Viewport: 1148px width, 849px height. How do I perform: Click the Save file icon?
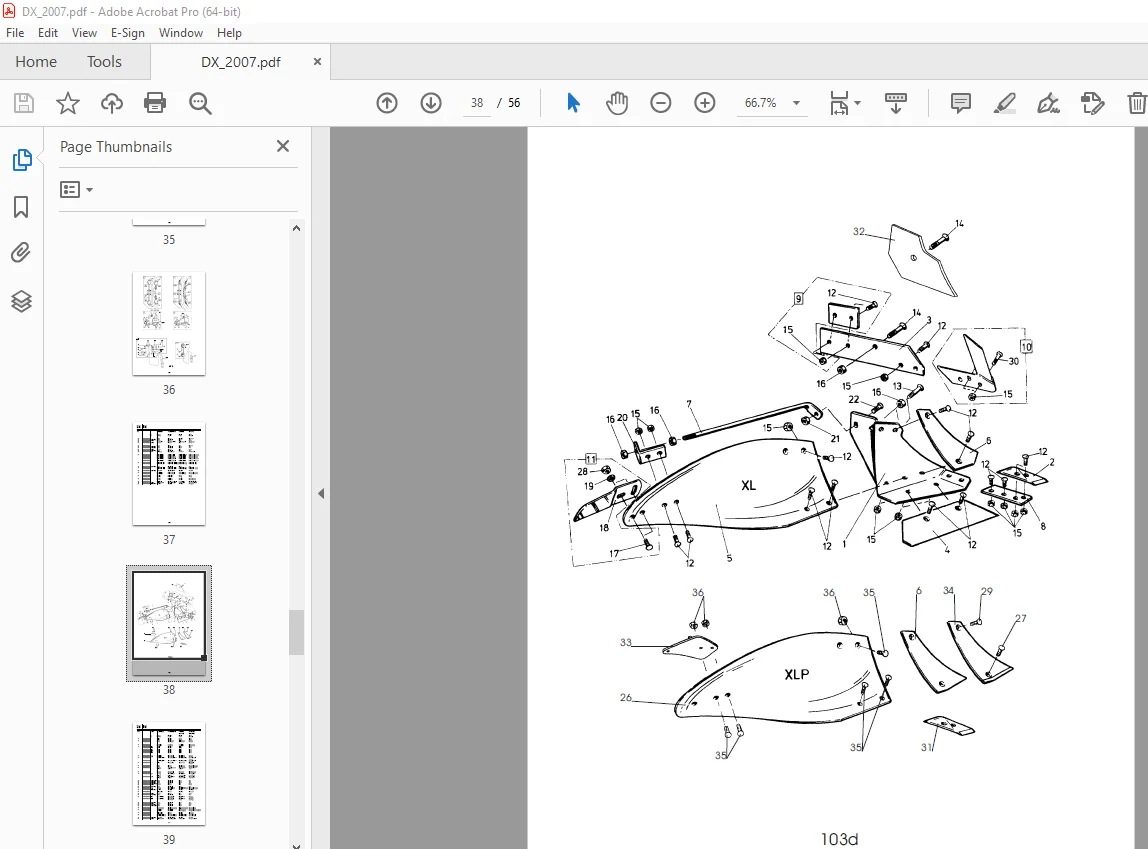(24, 103)
